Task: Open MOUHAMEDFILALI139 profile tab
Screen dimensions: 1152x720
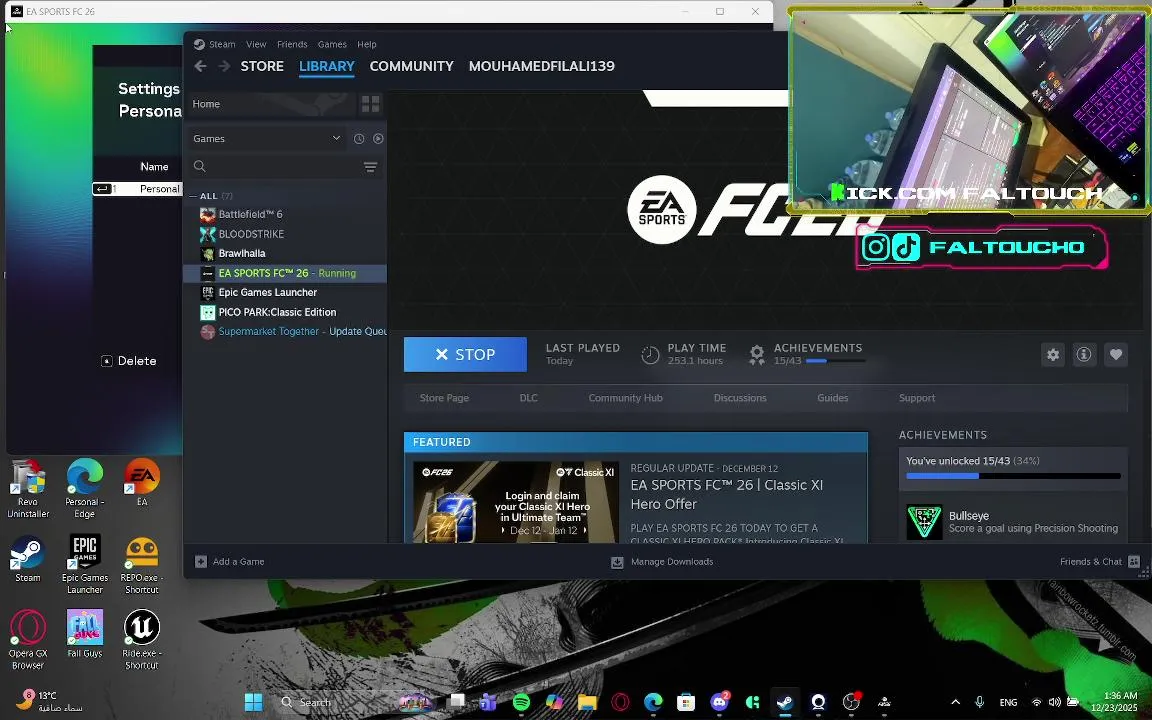Action: [541, 66]
